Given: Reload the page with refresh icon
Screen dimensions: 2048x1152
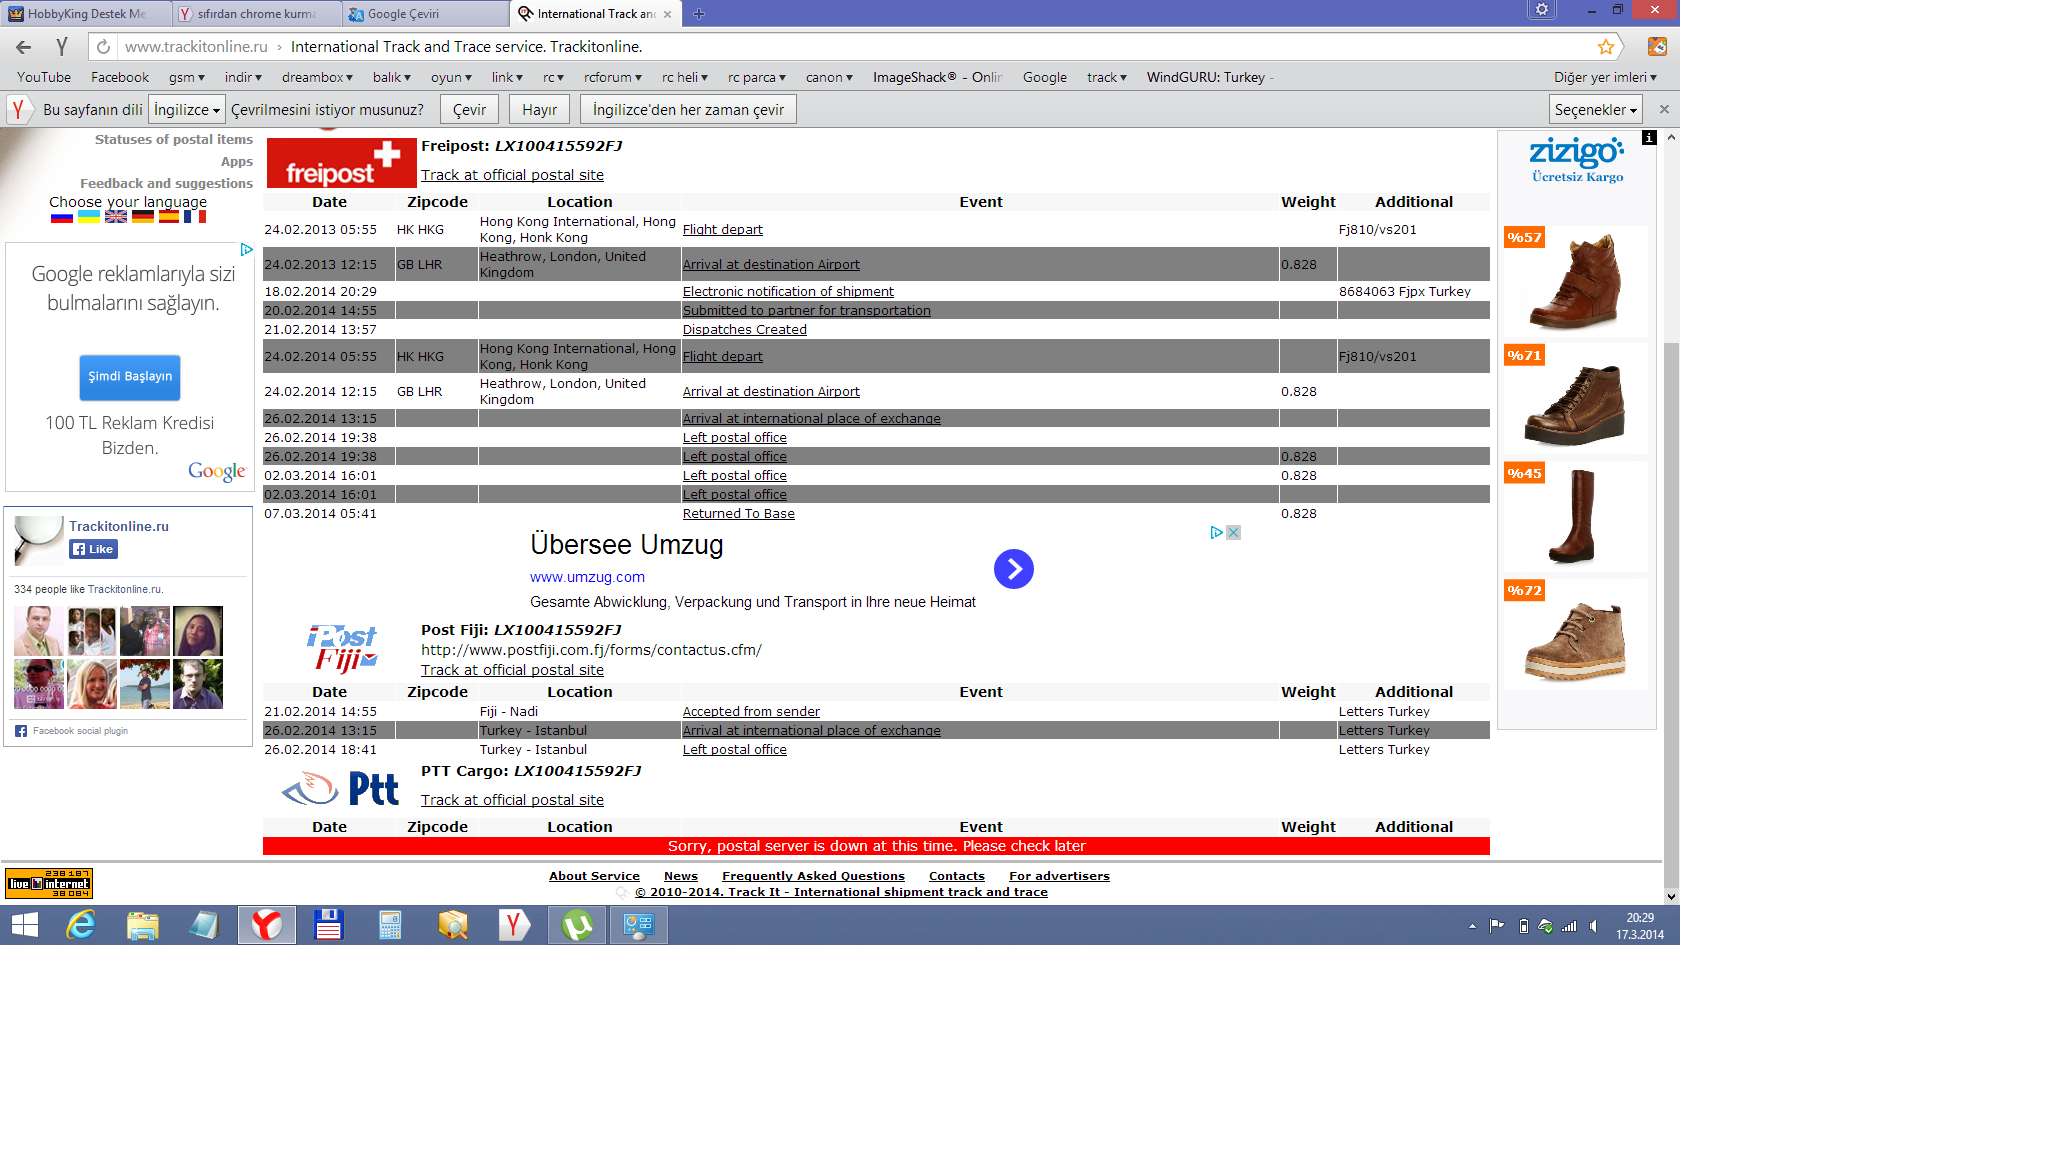Looking at the screenshot, I should 103,47.
